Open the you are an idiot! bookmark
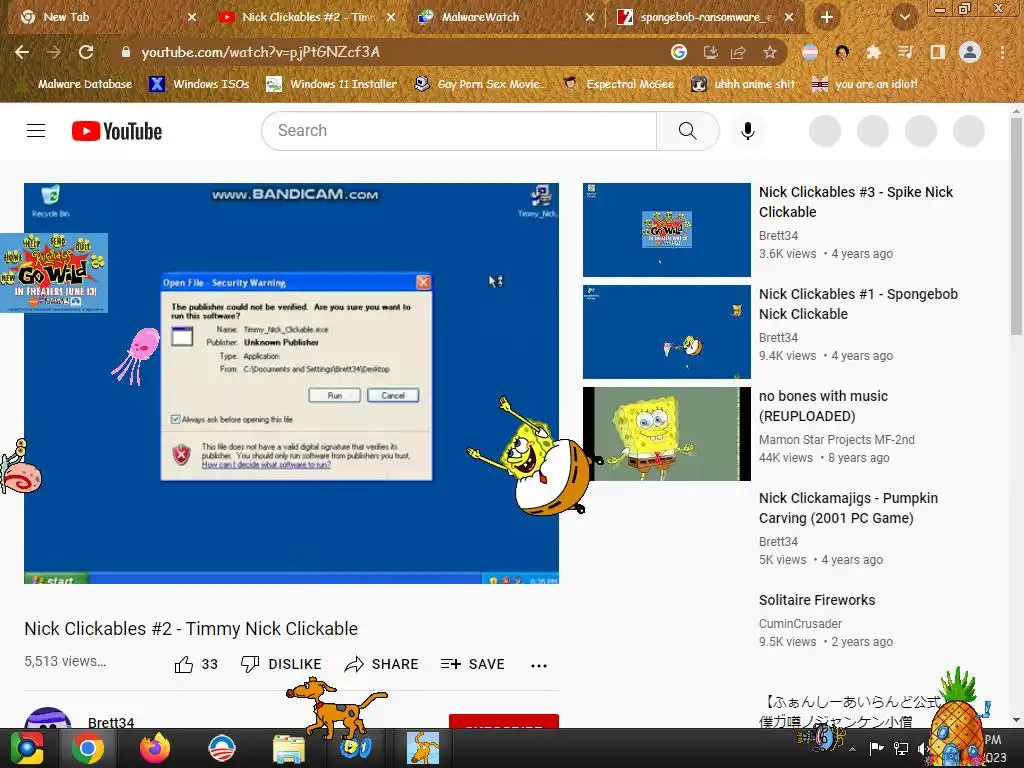This screenshot has width=1024, height=768. pyautogui.click(x=864, y=84)
